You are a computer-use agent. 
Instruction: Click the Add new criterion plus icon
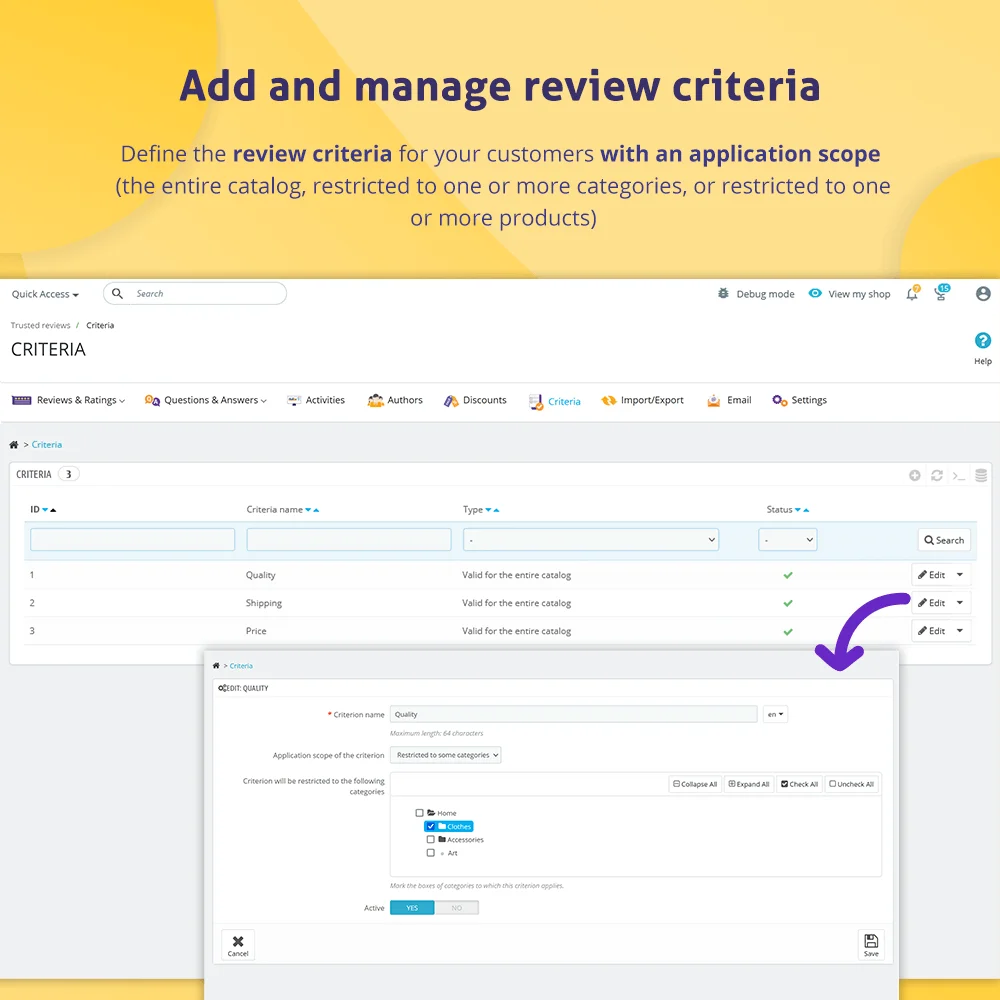click(914, 475)
